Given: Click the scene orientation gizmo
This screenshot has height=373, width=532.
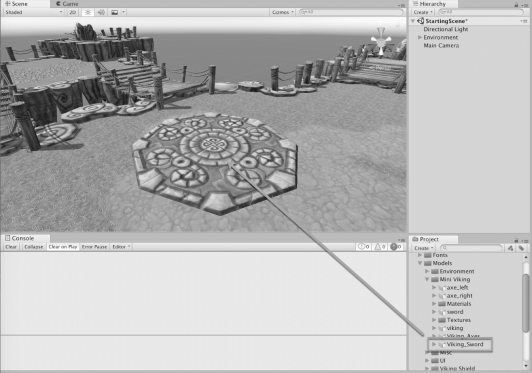Looking at the screenshot, I should click(x=381, y=40).
